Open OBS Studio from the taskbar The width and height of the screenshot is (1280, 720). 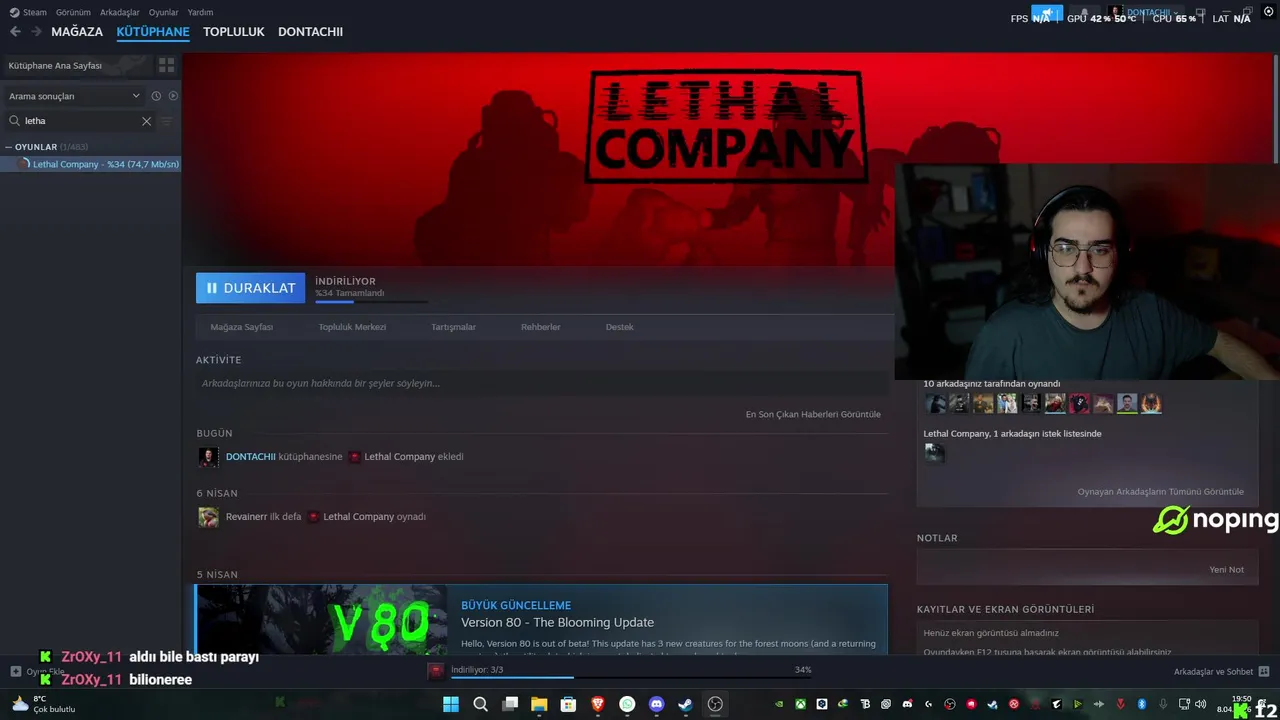715,704
